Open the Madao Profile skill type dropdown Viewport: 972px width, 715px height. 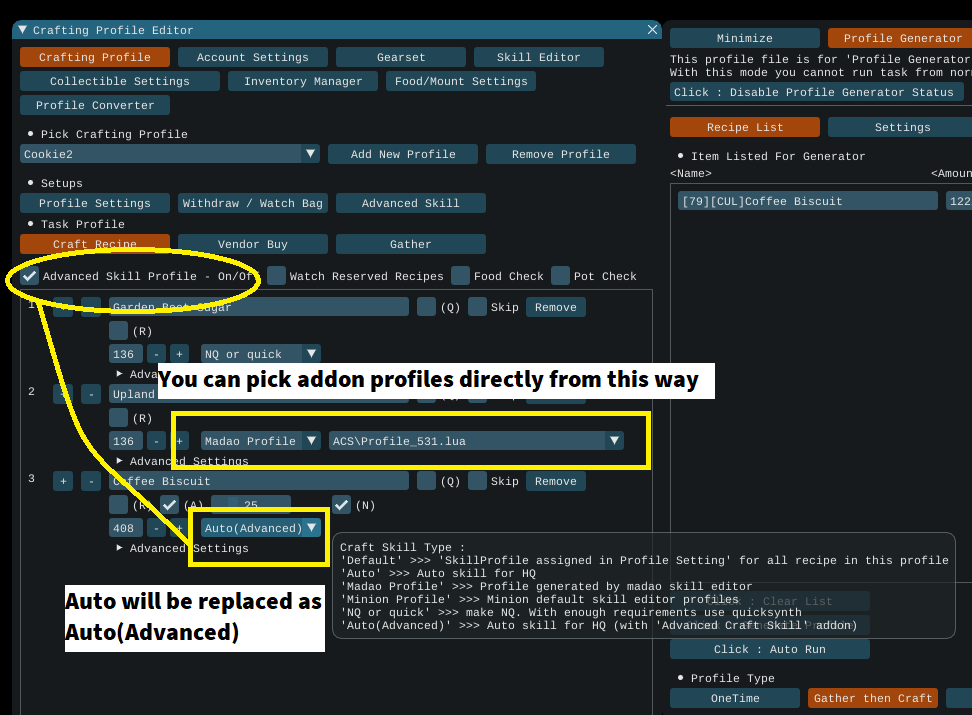(x=311, y=441)
